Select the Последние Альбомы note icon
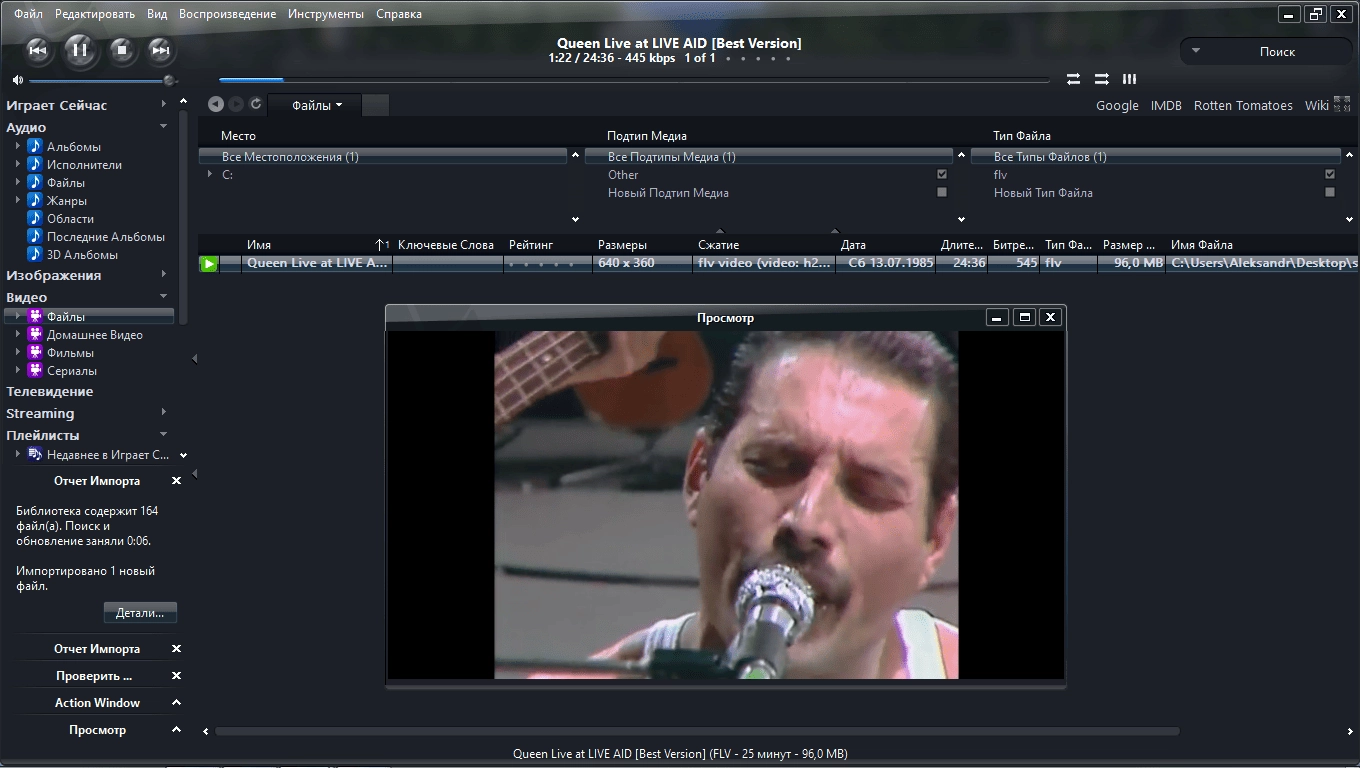Screen dimensions: 1360x768 (x=35, y=237)
